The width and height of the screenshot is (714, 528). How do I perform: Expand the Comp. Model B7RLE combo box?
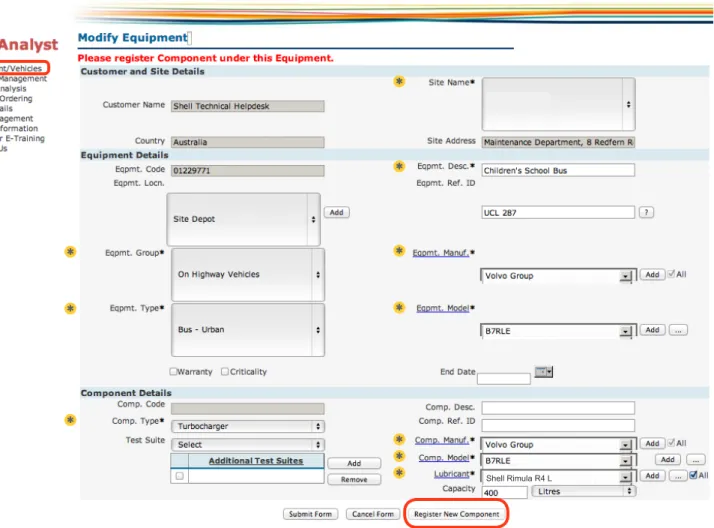click(x=626, y=461)
